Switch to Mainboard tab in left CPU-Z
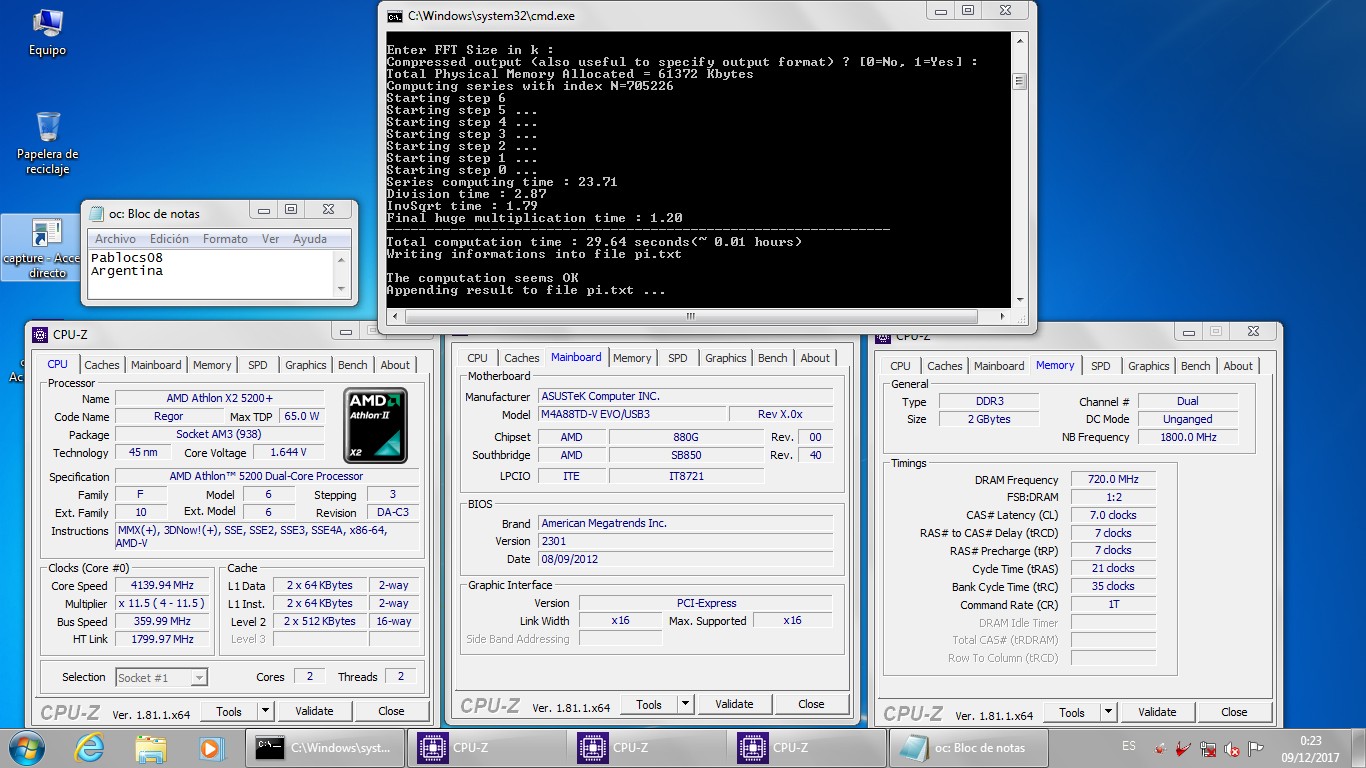This screenshot has height=768, width=1366. point(157,365)
